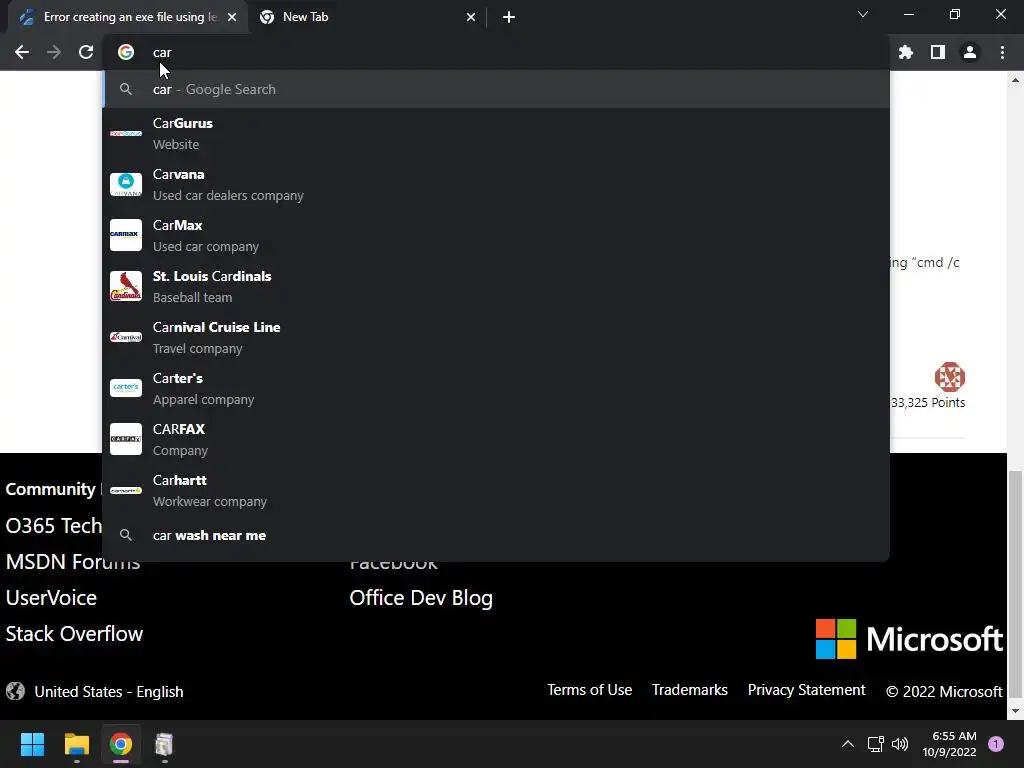
Task: Choose the 'car wash near me' suggestion
Action: coord(496,536)
